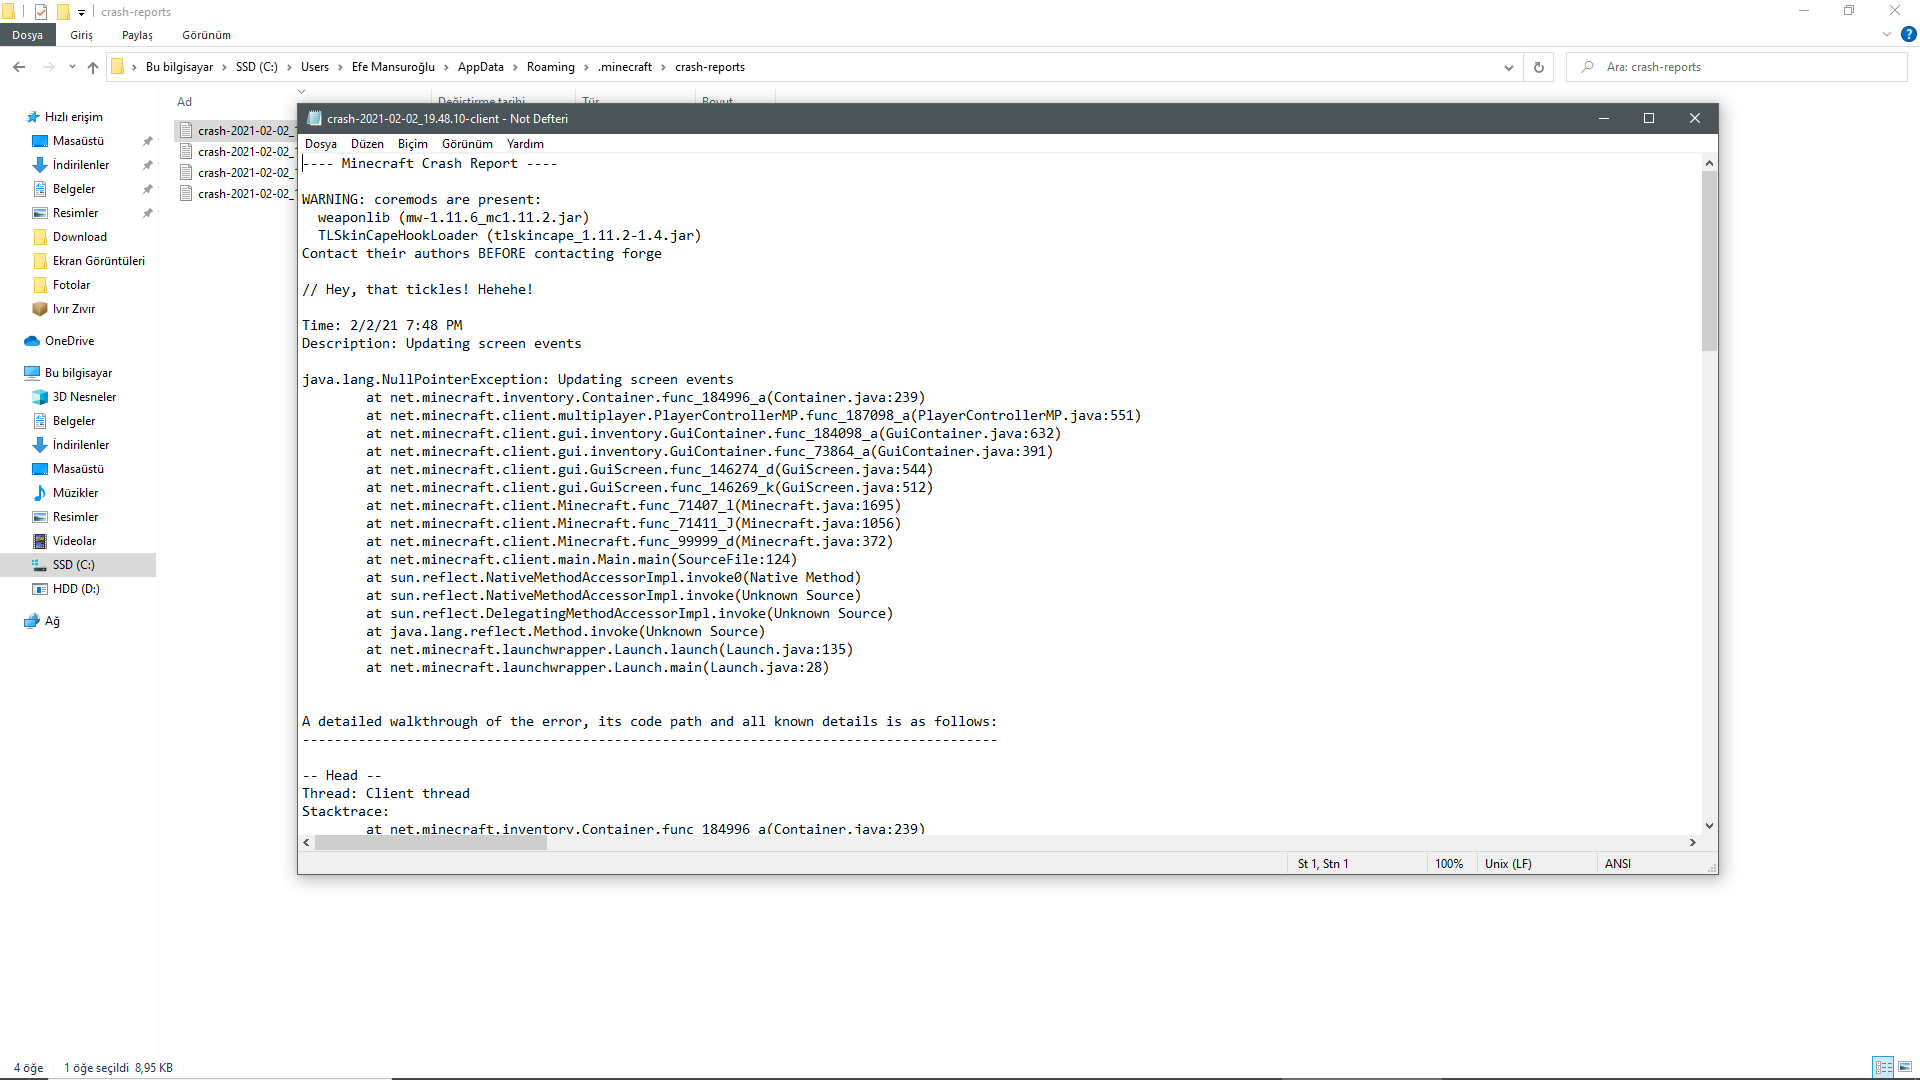Click Notepad horizontal scrollbar right arrow

[x=1692, y=843]
